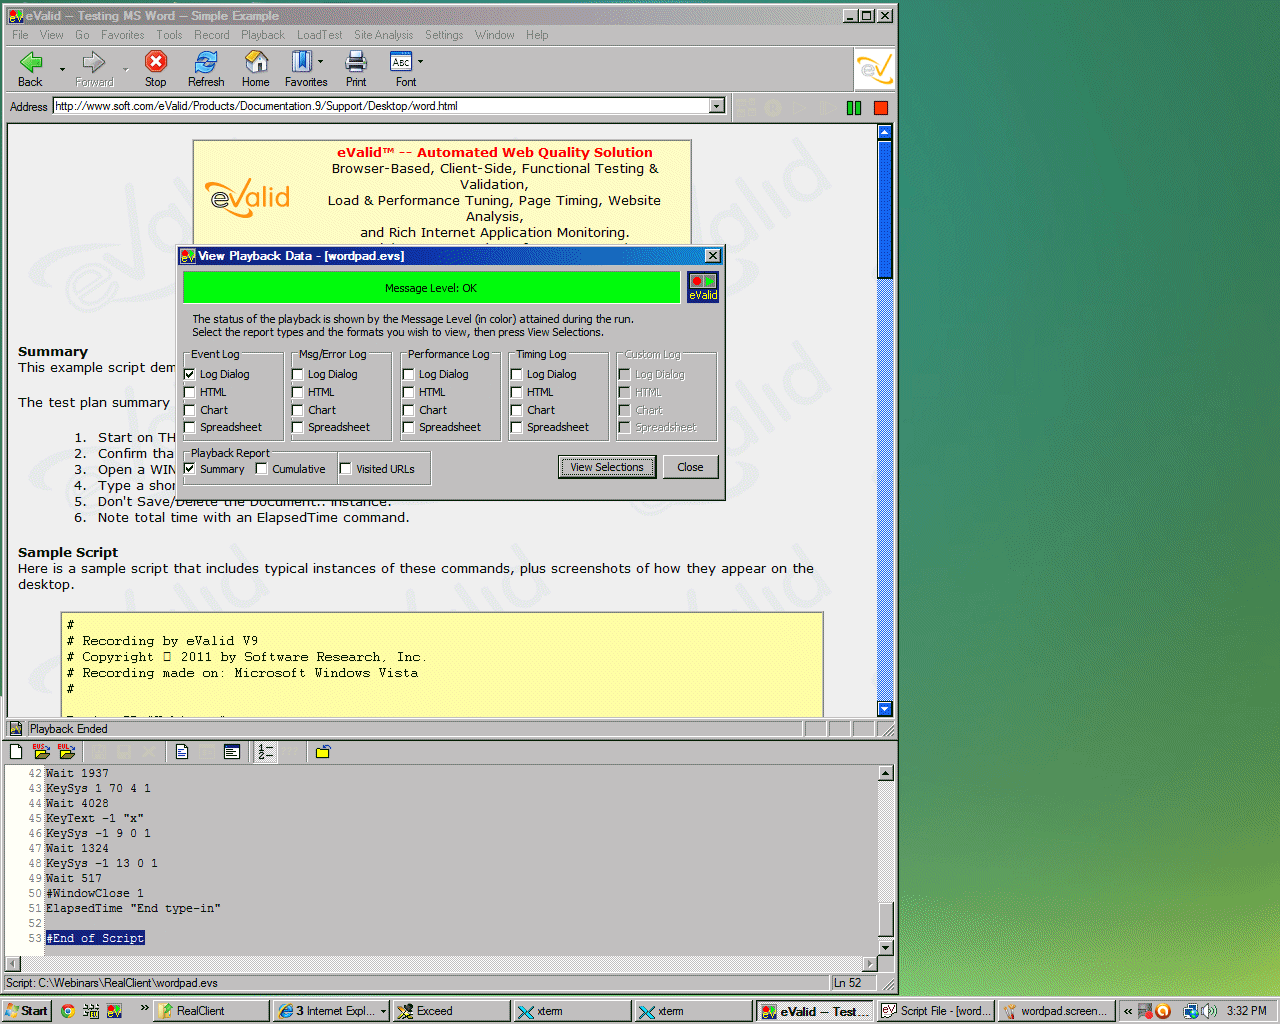Click the Print toolbar icon
Viewport: 1280px width, 1024px height.
click(356, 62)
